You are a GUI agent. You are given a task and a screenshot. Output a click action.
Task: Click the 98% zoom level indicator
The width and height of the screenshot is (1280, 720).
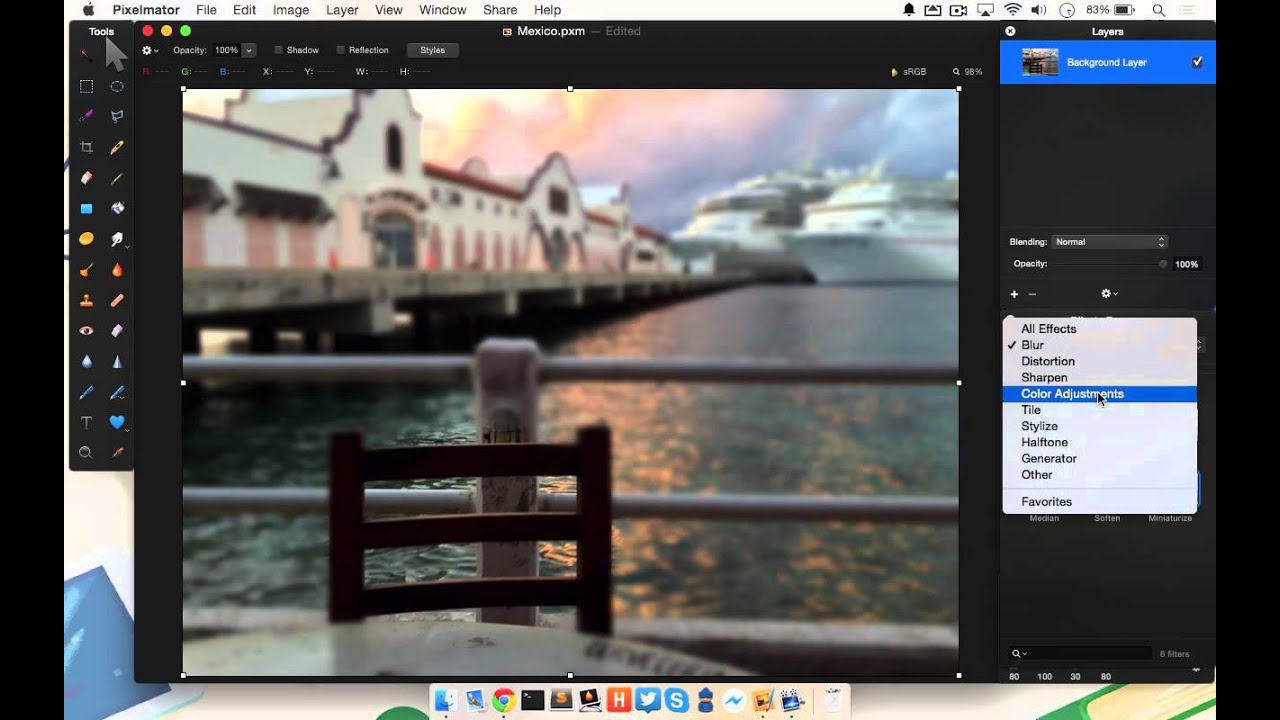[969, 72]
